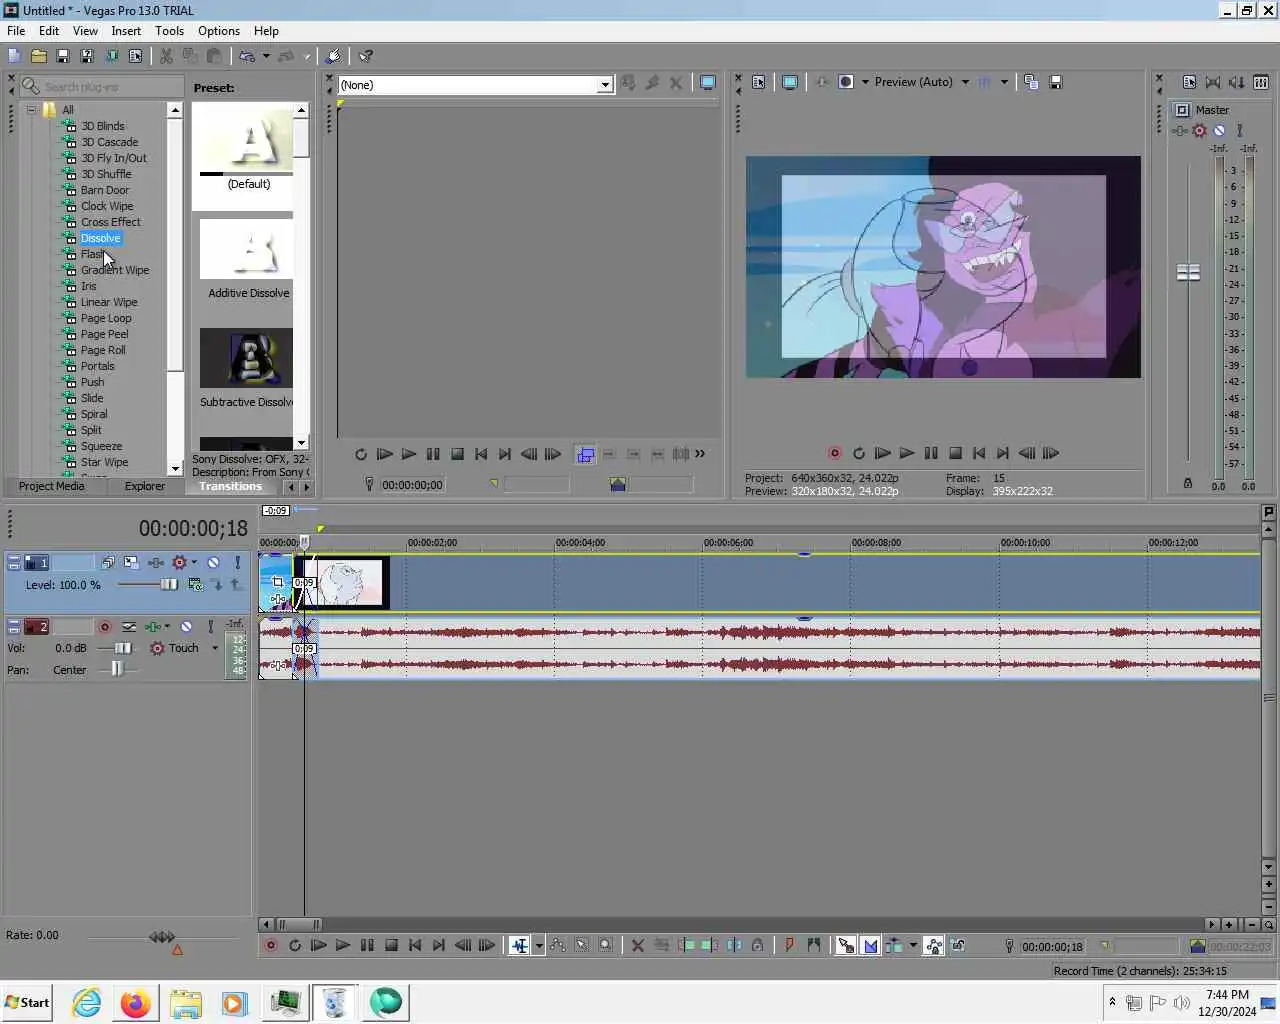Insert a marker with the flag icon
Viewport: 1280px width, 1024px height.
click(790, 945)
